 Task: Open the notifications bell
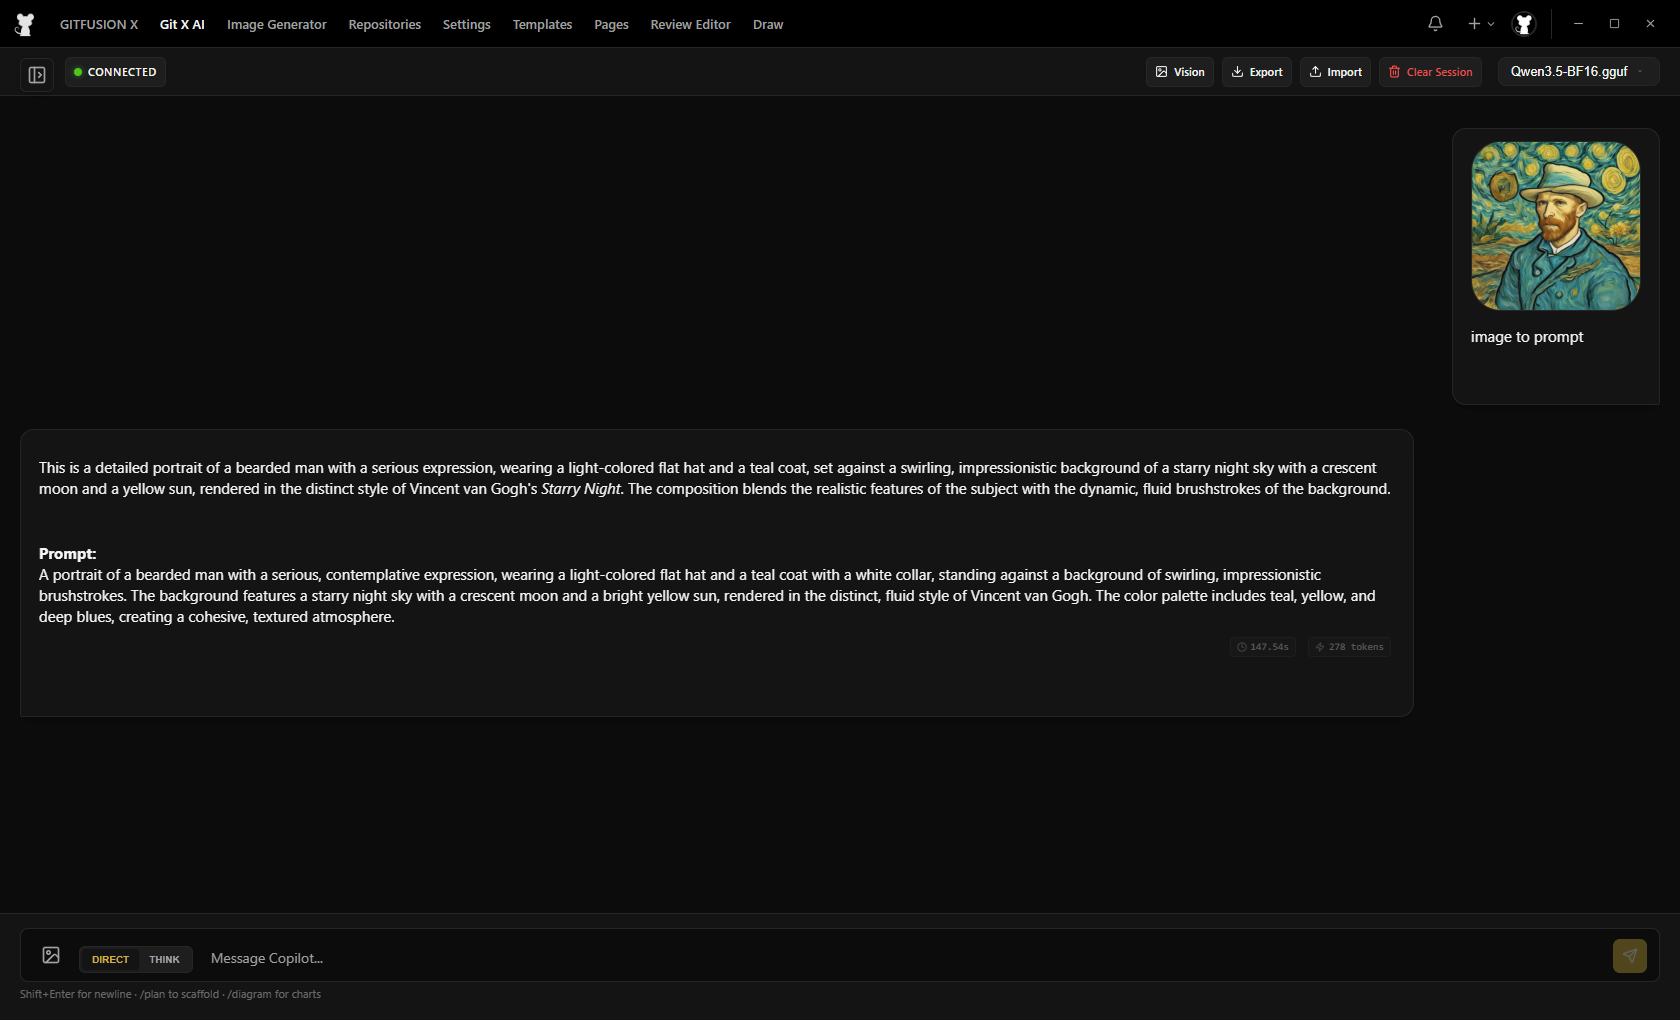(1435, 23)
